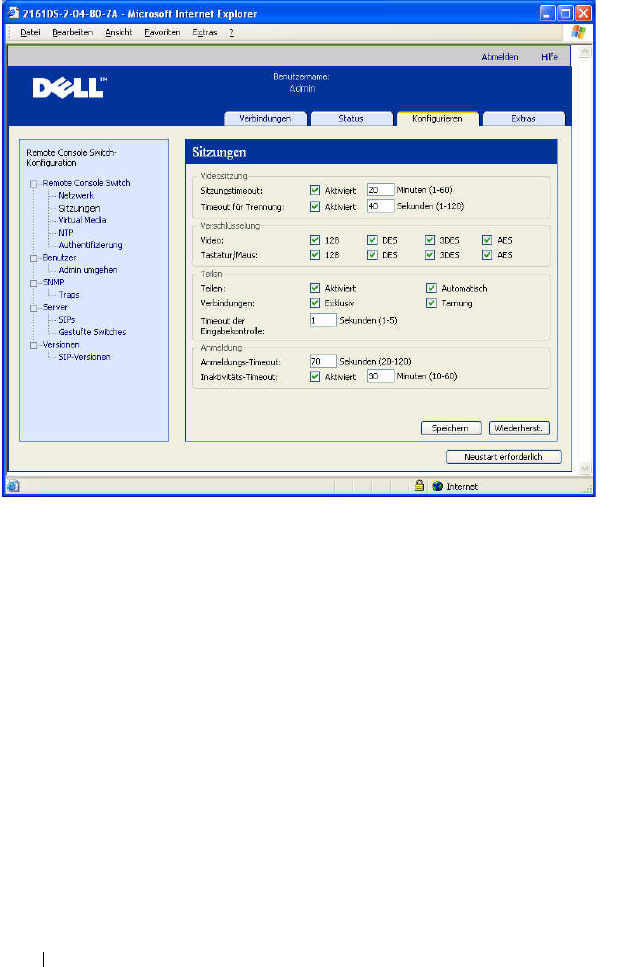
Task: Click the Windows flag logo in menu bar
Action: pyautogui.click(x=578, y=32)
